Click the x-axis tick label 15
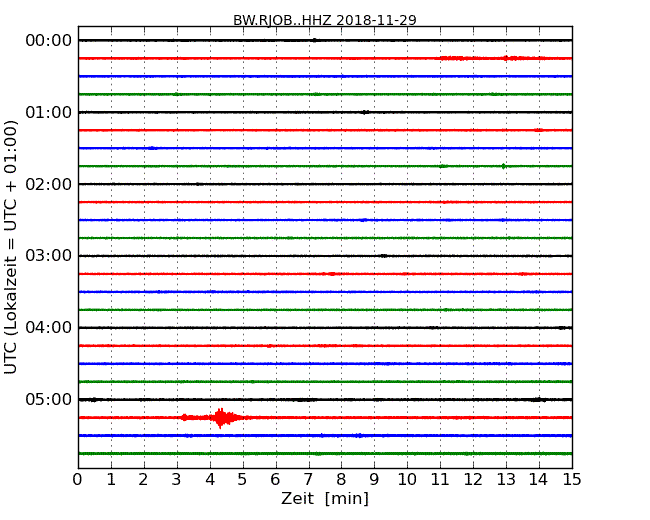Screen dimensions: 650x520 coord(572,479)
